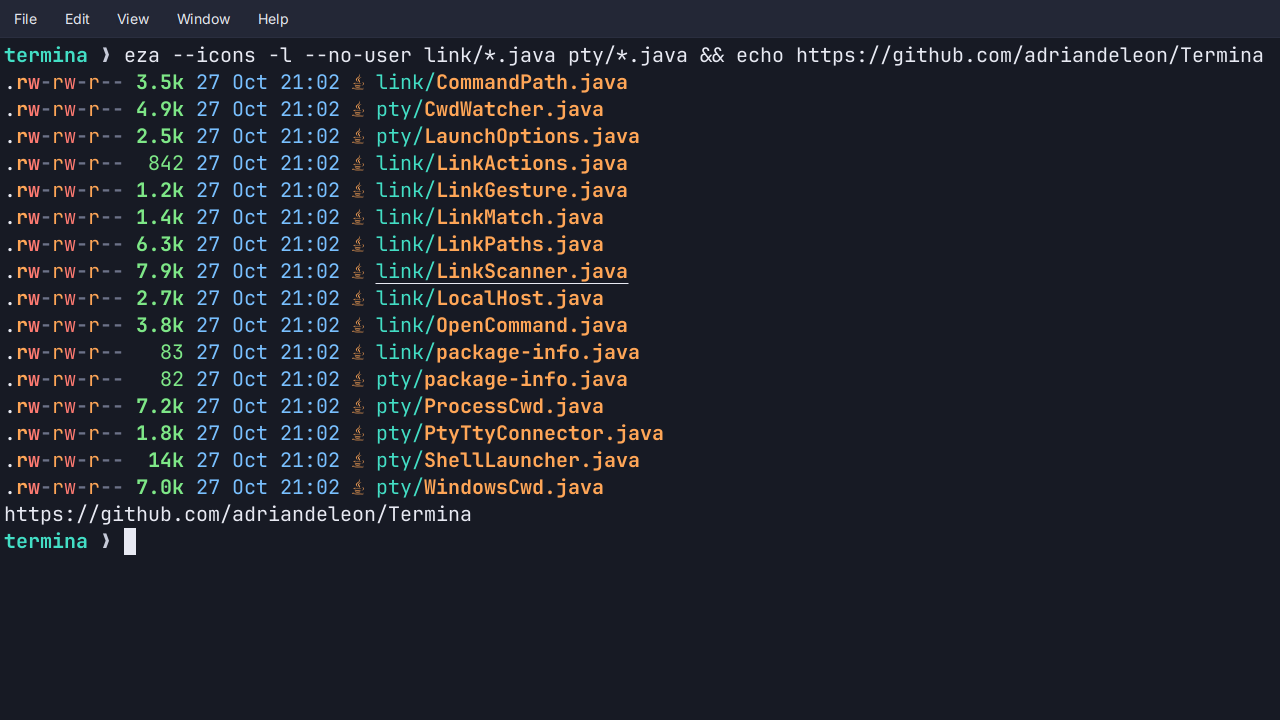Open the Window menu
Screen dimensions: 1280x720
pos(203,19)
